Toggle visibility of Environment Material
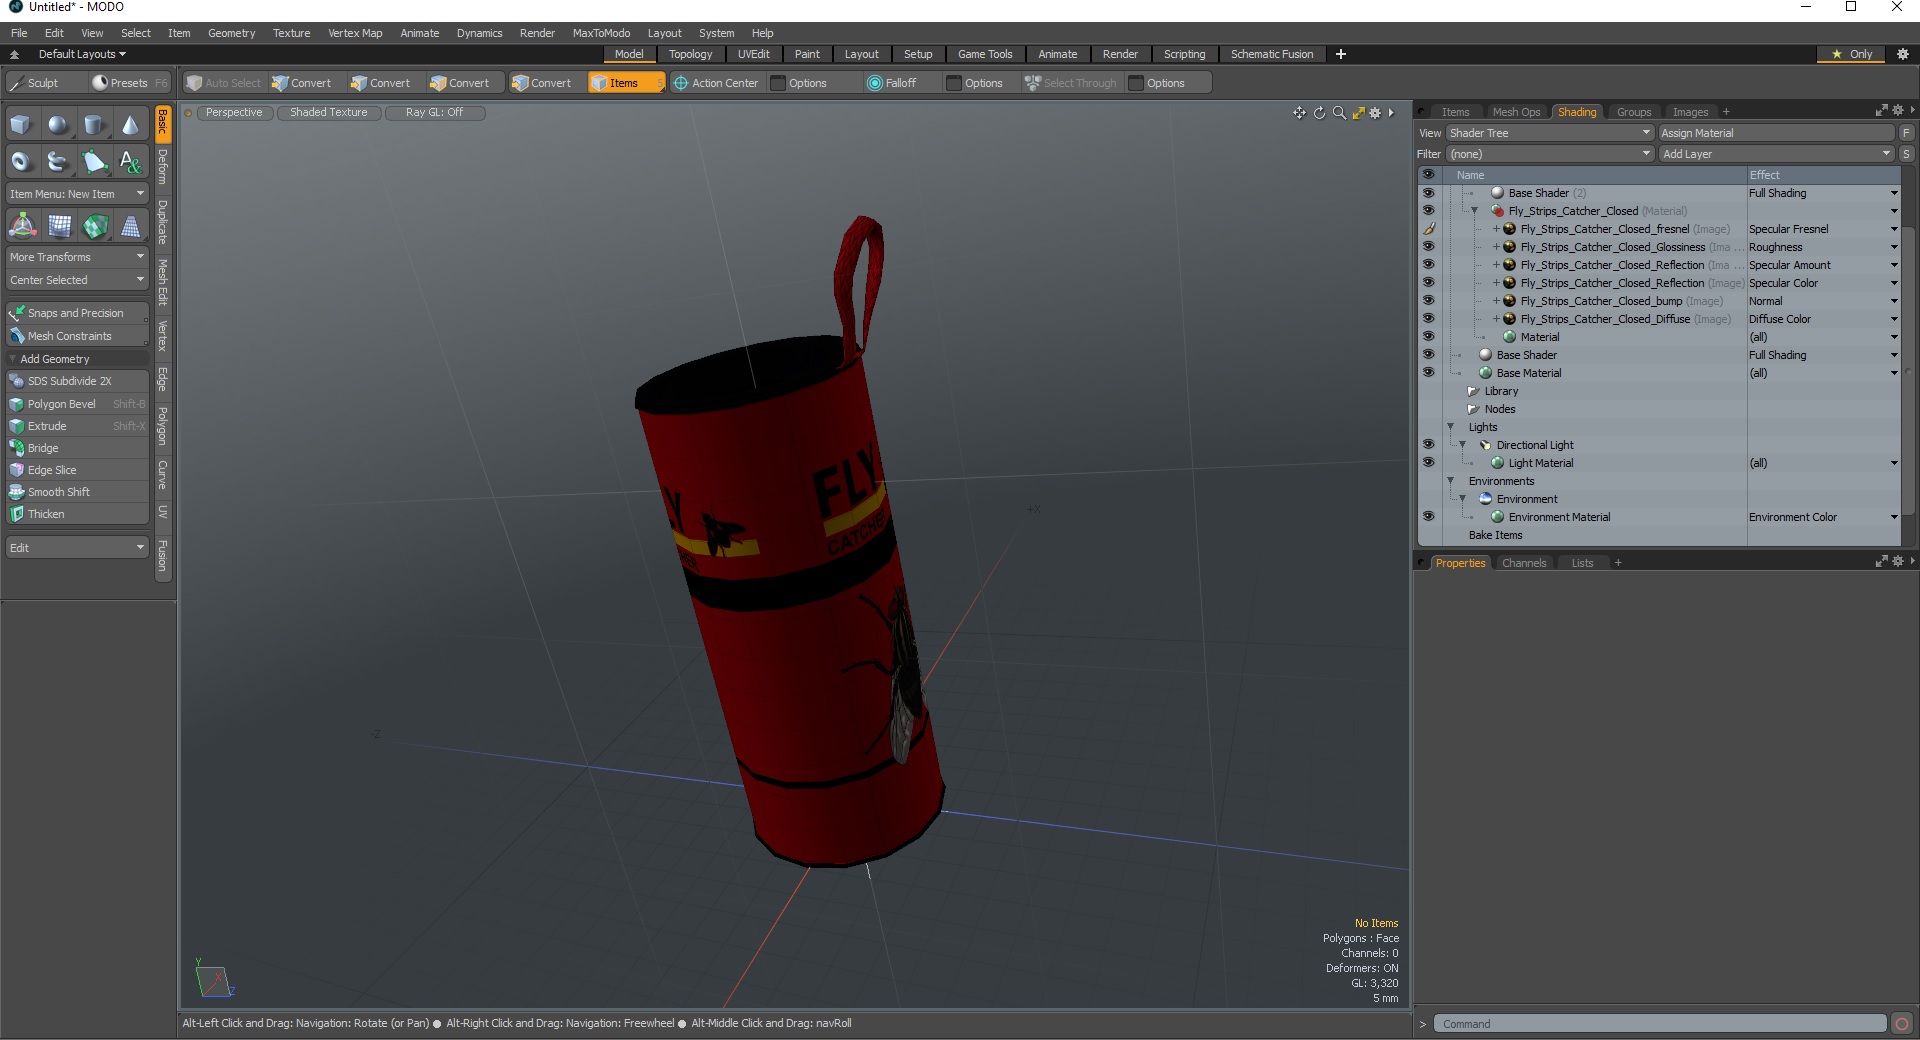Viewport: 1920px width, 1040px height. coord(1428,517)
